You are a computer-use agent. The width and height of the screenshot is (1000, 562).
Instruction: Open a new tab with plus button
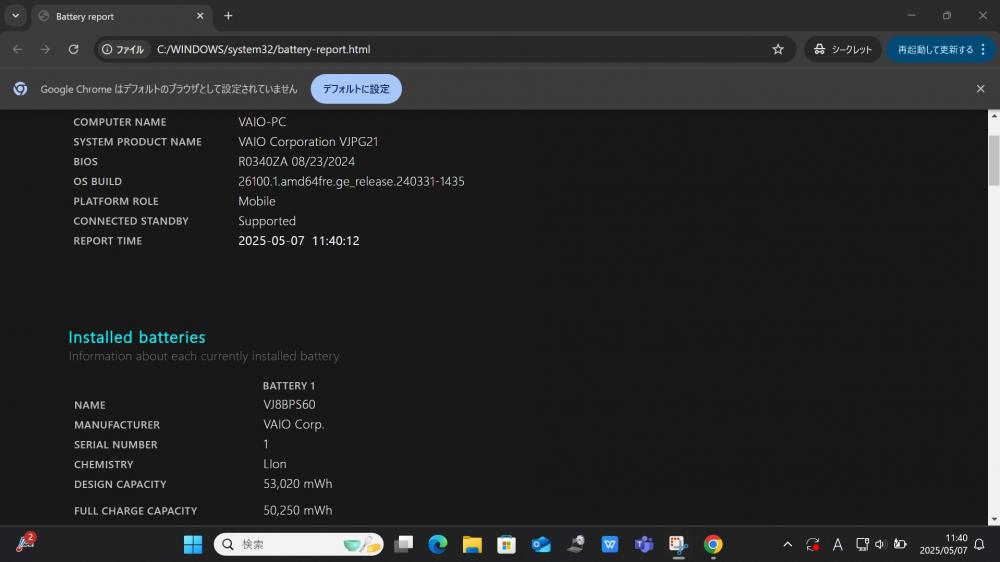[228, 16]
